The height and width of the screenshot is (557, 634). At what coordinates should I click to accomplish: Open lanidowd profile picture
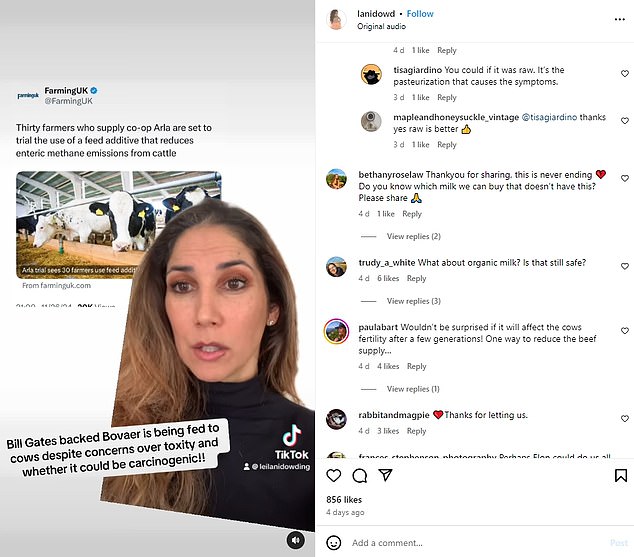(336, 19)
